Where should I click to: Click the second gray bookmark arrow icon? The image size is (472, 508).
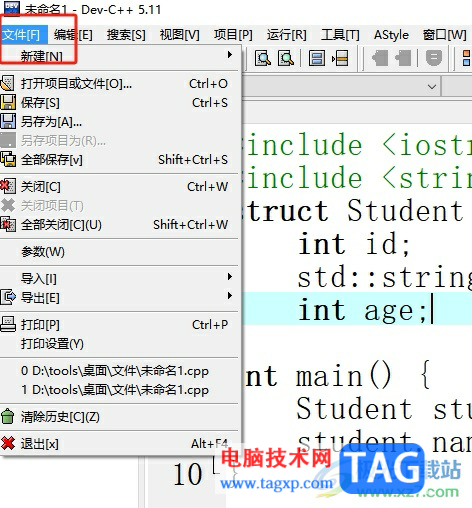pyautogui.click(x=403, y=58)
